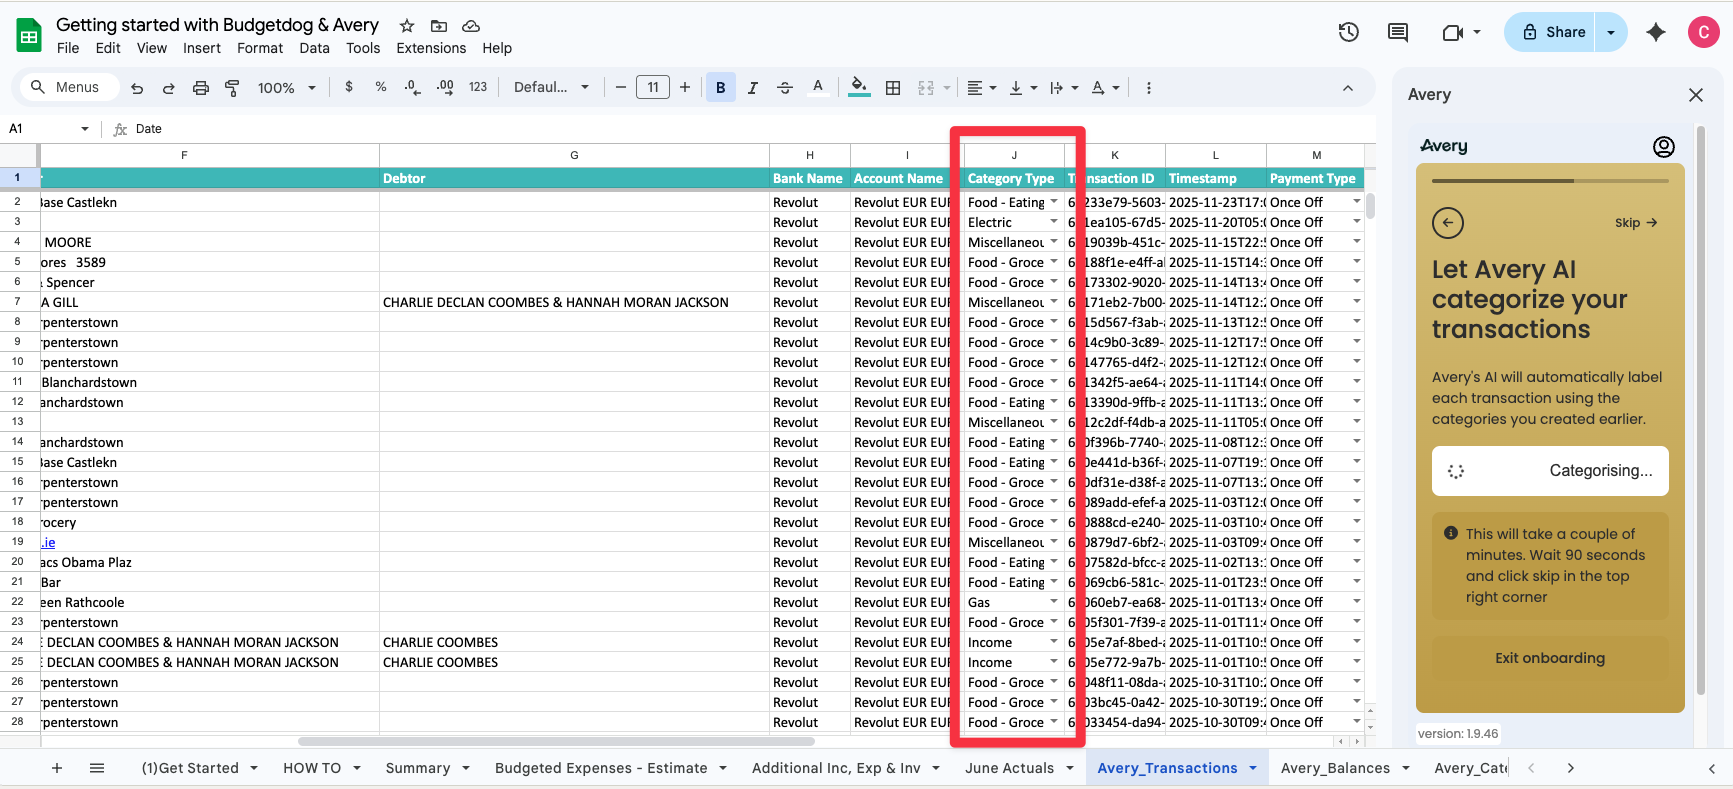Select the Paint format tool
The height and width of the screenshot is (789, 1733).
coord(232,88)
